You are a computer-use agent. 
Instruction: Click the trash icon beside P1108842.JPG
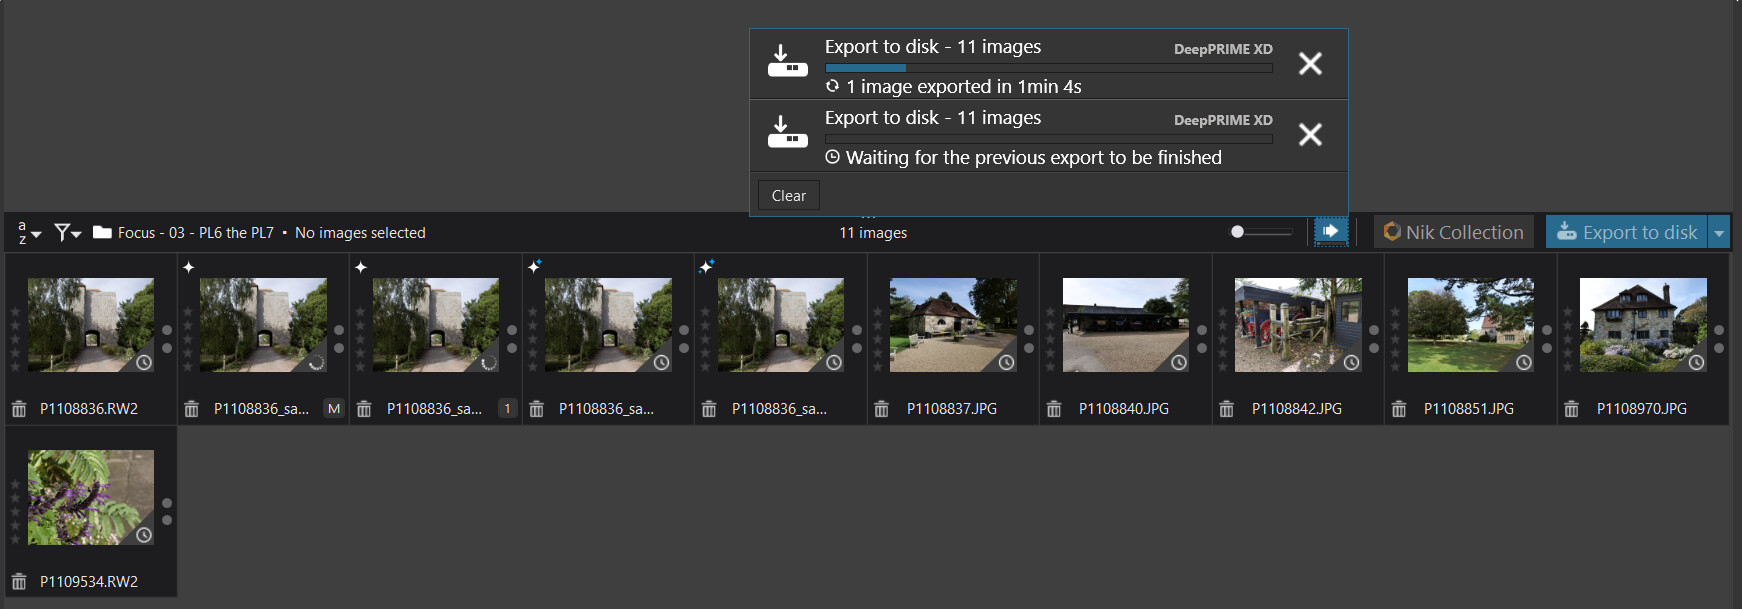click(x=1226, y=409)
